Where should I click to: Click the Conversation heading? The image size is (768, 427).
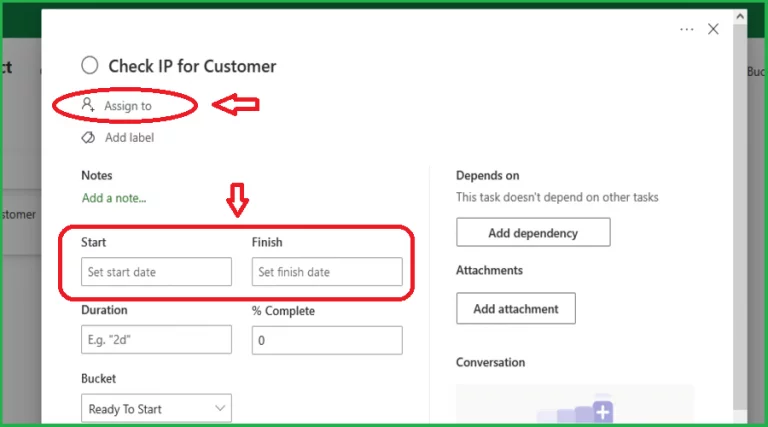click(x=490, y=362)
